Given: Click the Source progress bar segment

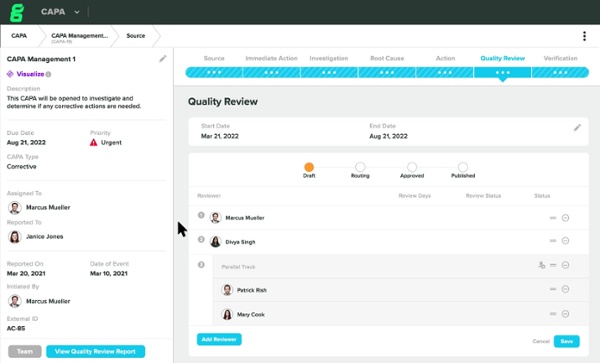Looking at the screenshot, I should tap(214, 72).
